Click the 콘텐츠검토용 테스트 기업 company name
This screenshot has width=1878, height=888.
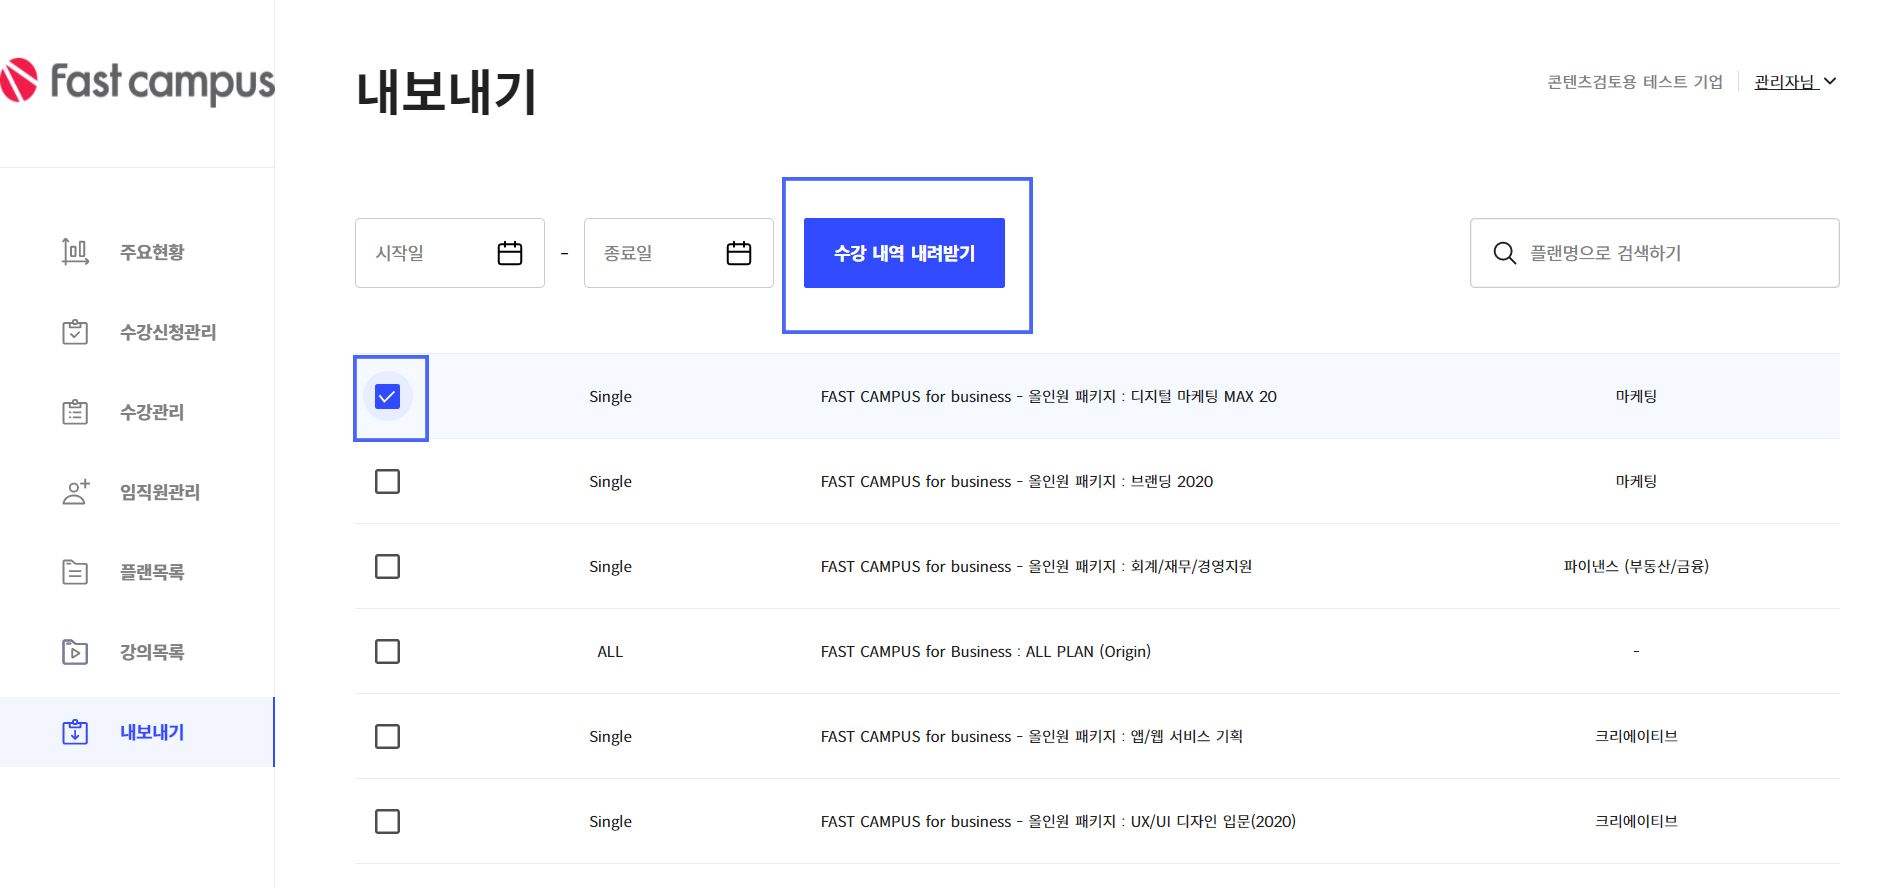click(x=1635, y=82)
